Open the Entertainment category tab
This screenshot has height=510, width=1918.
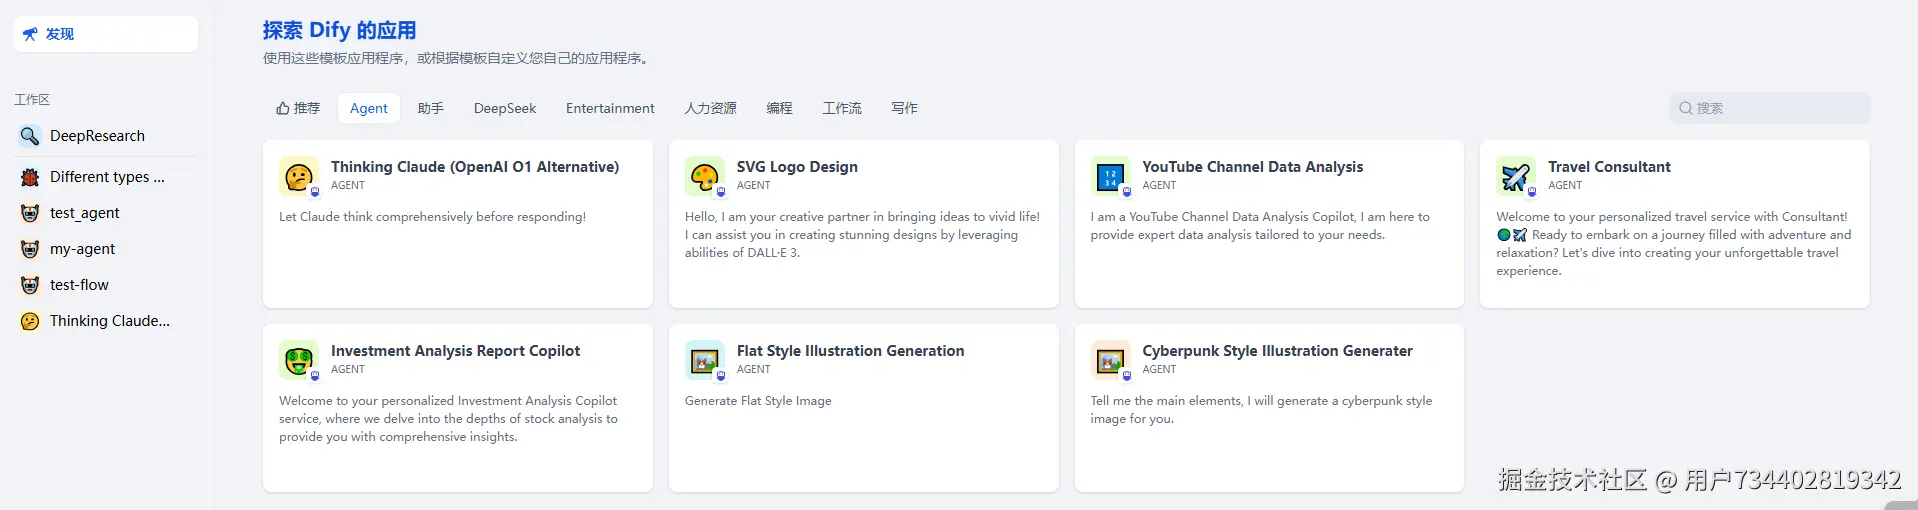(x=610, y=108)
